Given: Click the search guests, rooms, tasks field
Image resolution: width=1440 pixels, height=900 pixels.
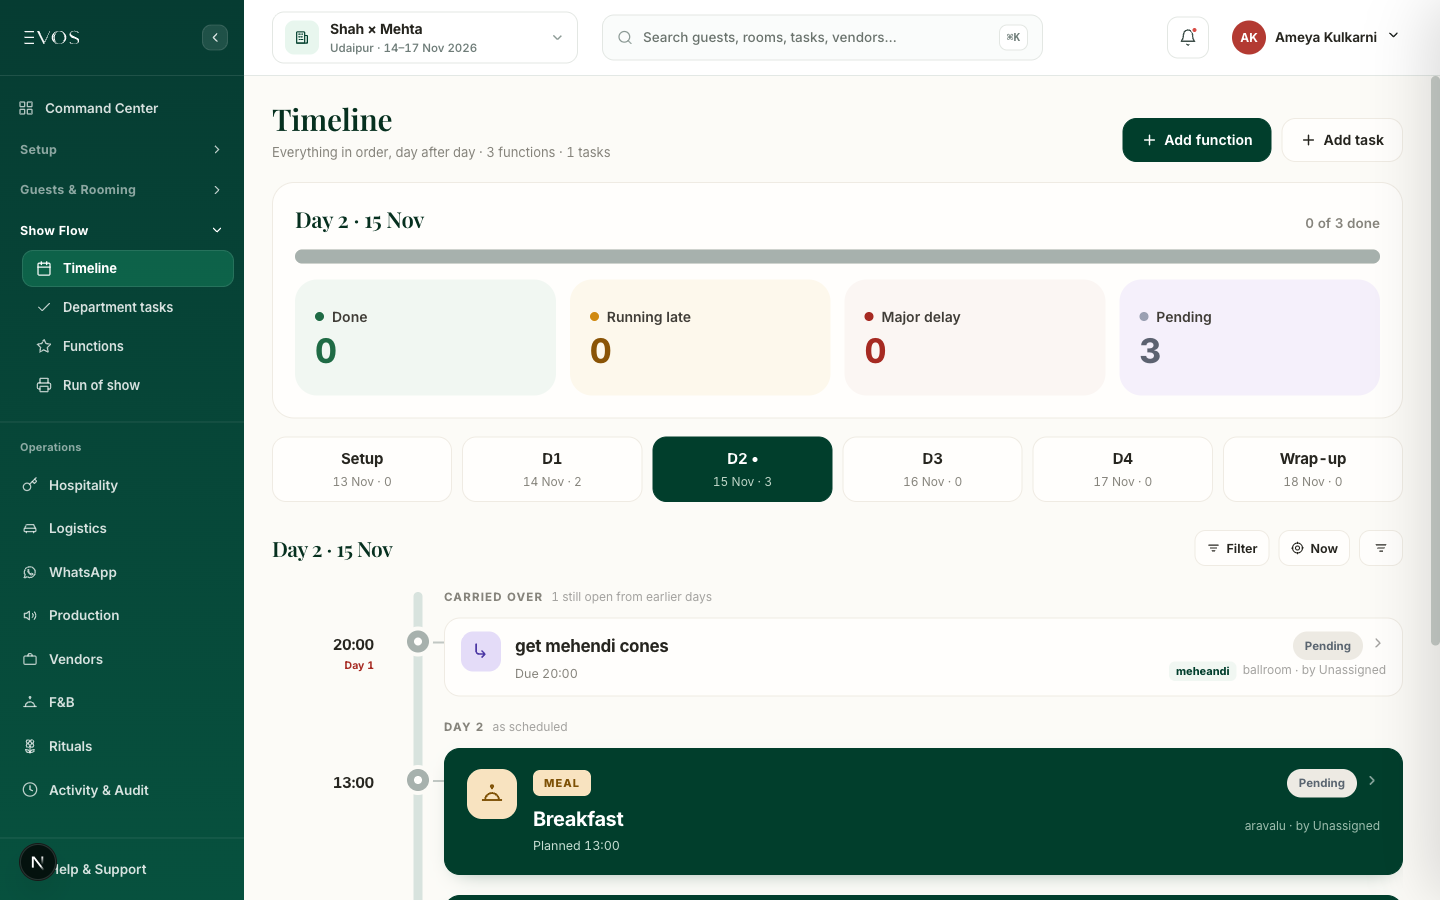Looking at the screenshot, I should point(822,37).
